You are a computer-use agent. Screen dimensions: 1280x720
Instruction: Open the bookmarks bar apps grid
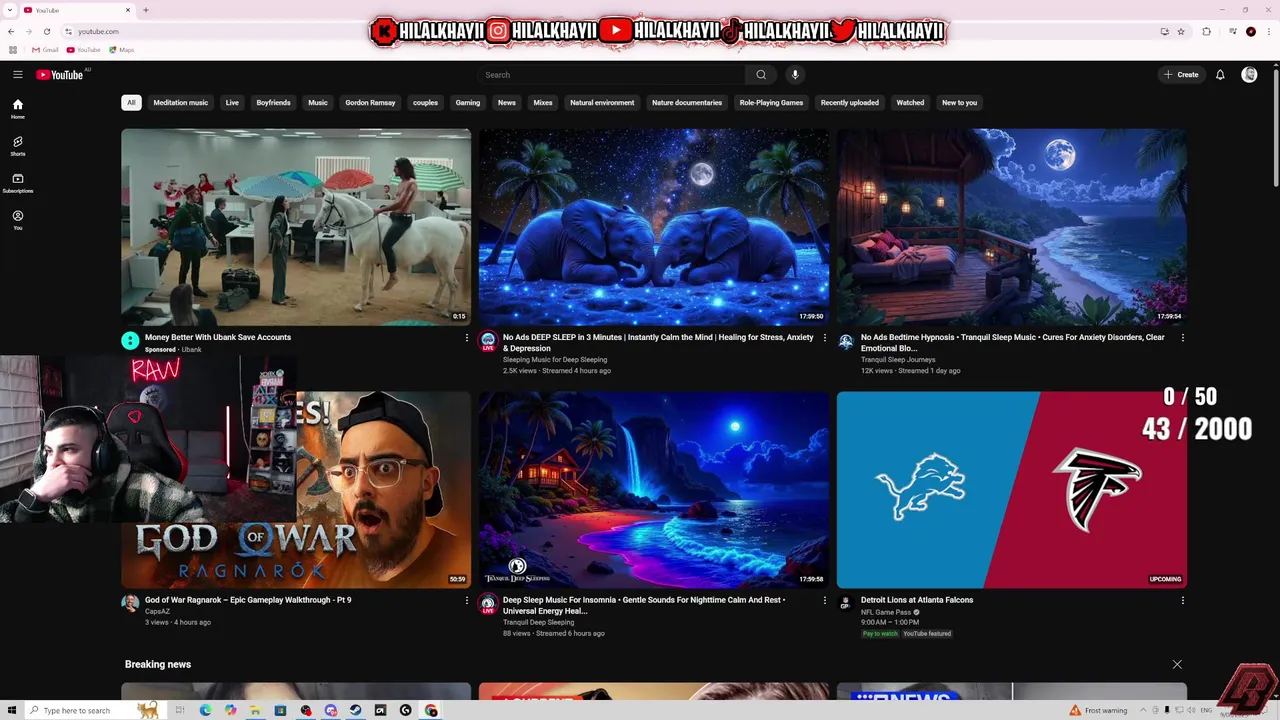pyautogui.click(x=12, y=50)
